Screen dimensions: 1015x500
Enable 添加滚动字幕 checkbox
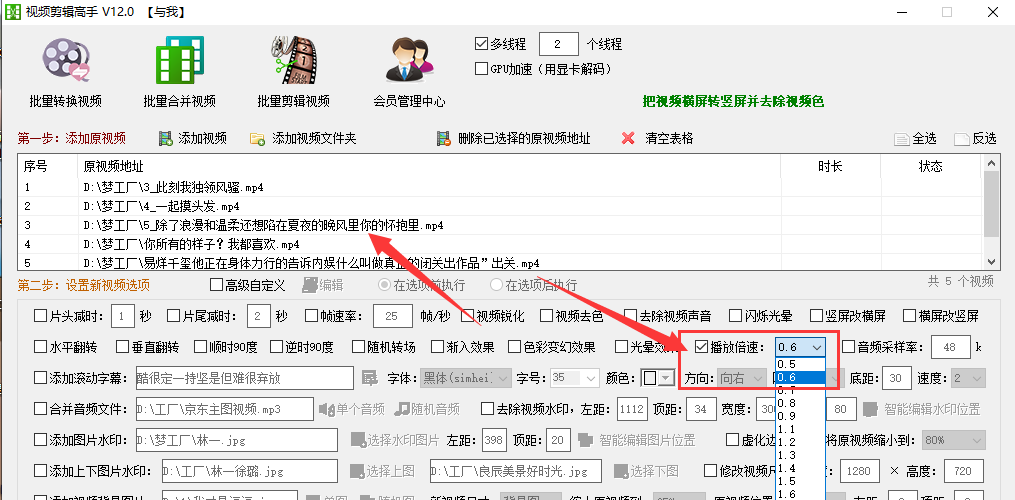point(39,378)
